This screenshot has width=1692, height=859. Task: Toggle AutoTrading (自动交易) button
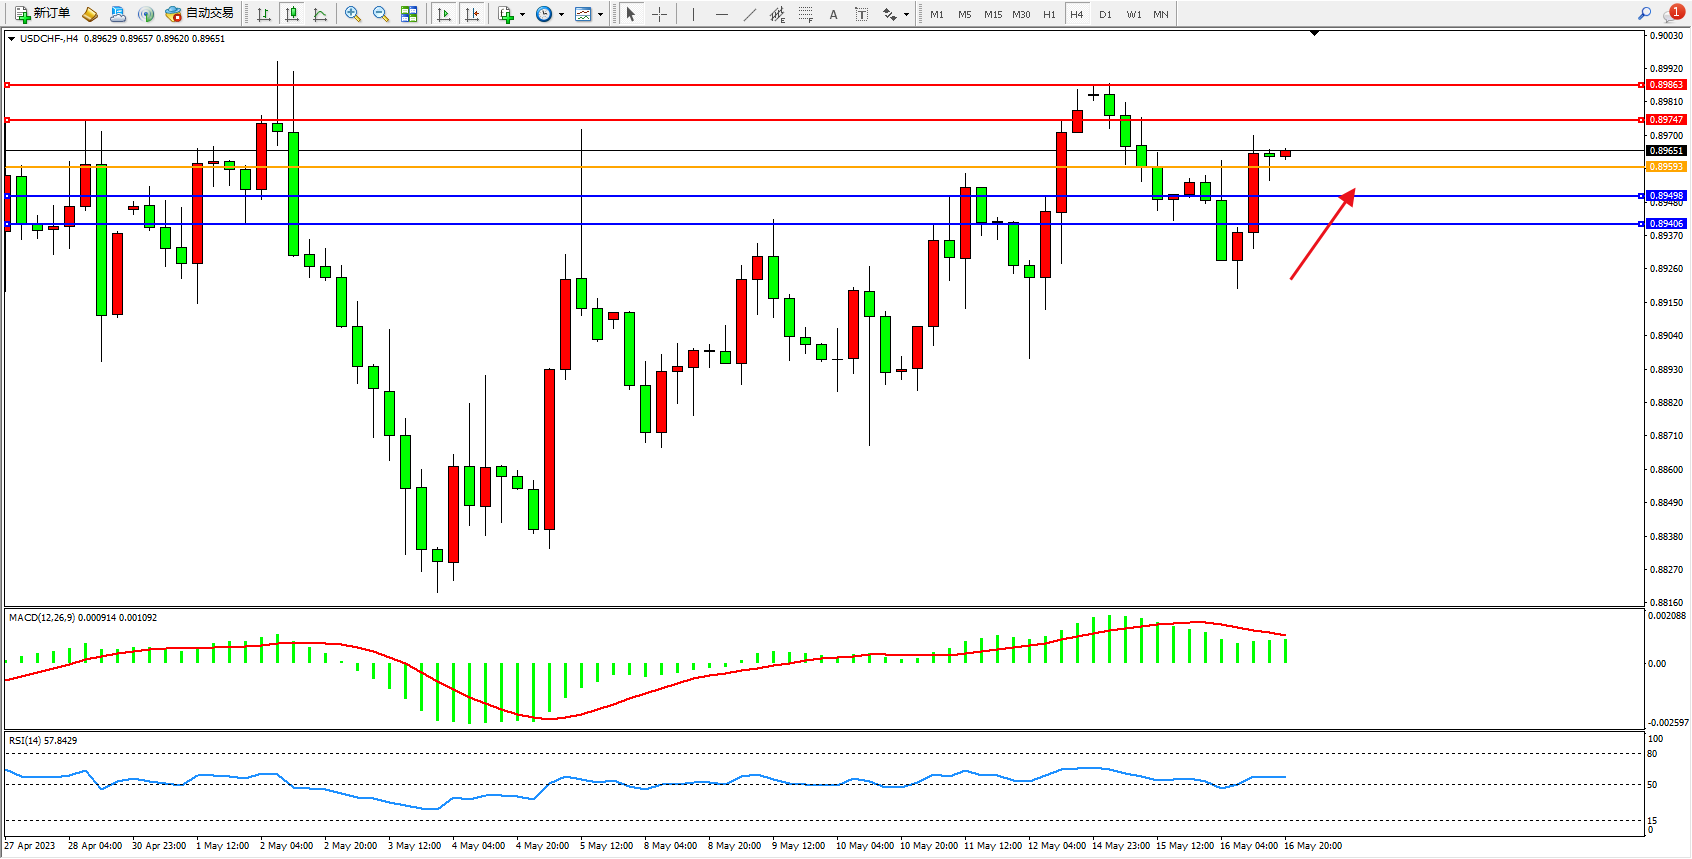click(200, 14)
